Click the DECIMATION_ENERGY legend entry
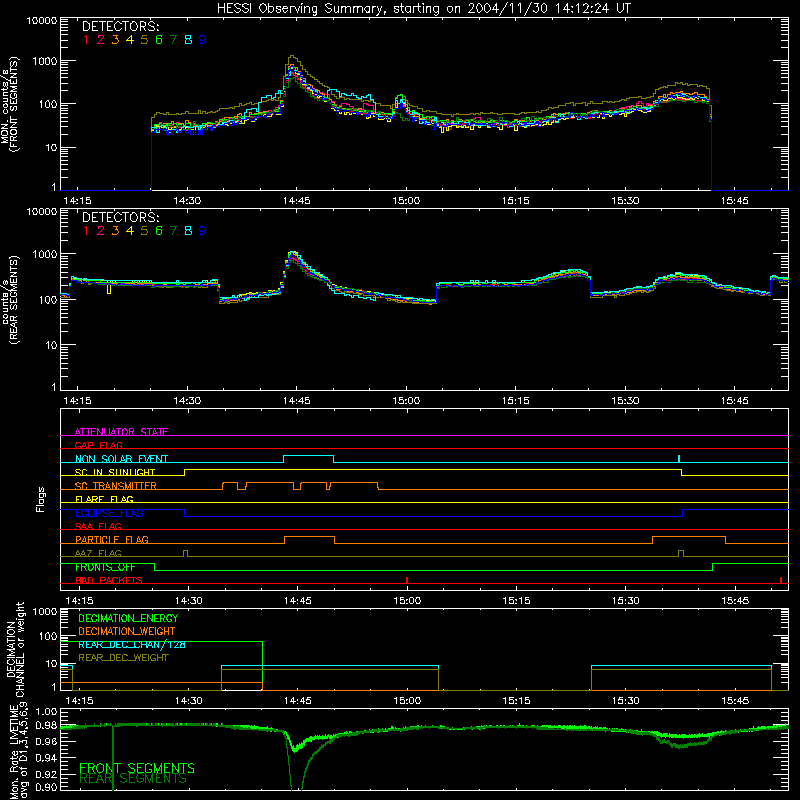800x800 pixels. tap(128, 618)
